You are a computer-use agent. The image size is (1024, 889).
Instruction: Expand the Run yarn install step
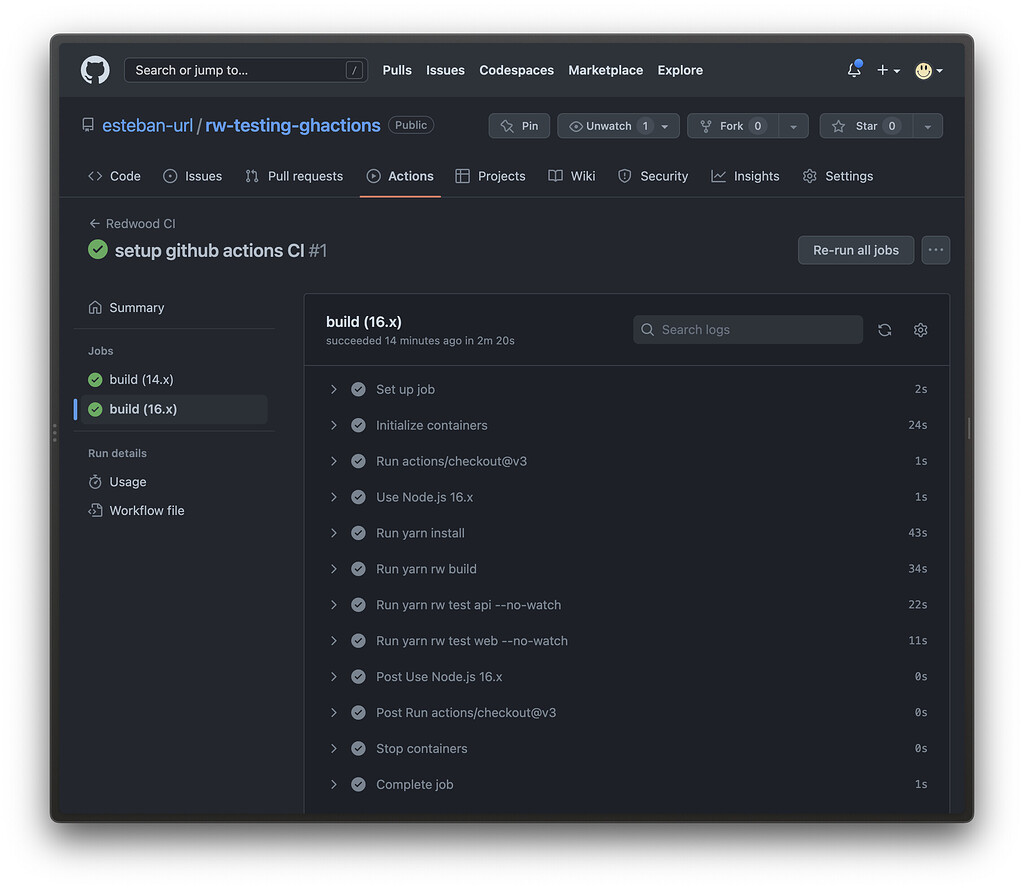[x=627, y=533]
